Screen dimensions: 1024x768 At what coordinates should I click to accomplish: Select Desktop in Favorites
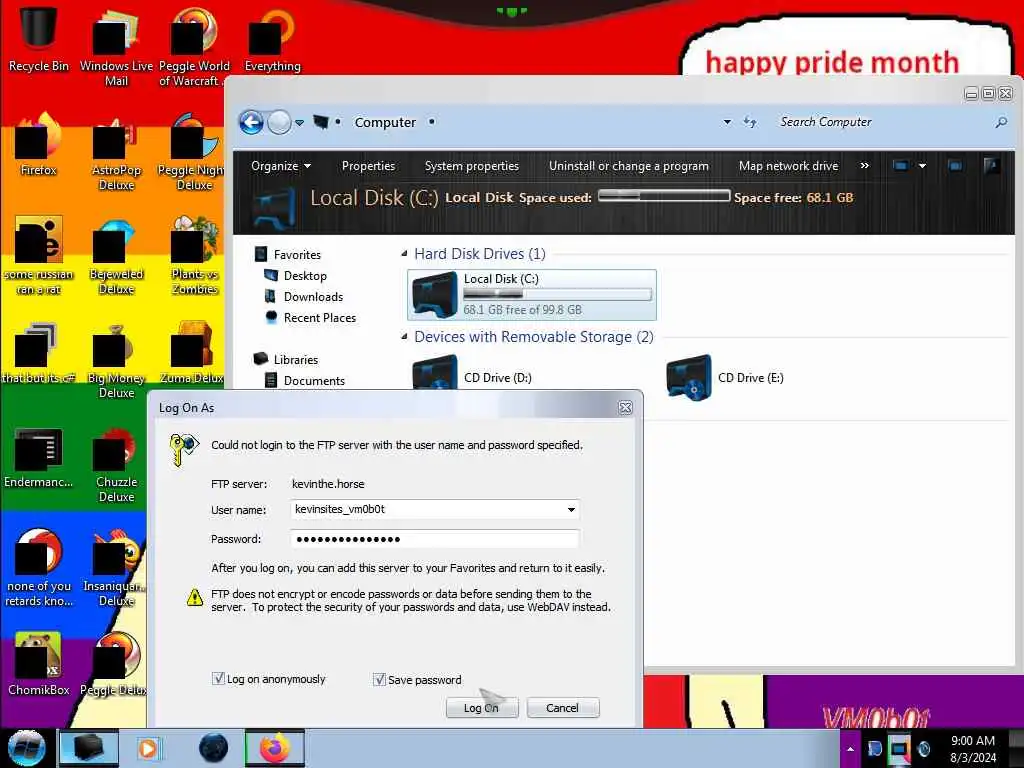point(295,276)
